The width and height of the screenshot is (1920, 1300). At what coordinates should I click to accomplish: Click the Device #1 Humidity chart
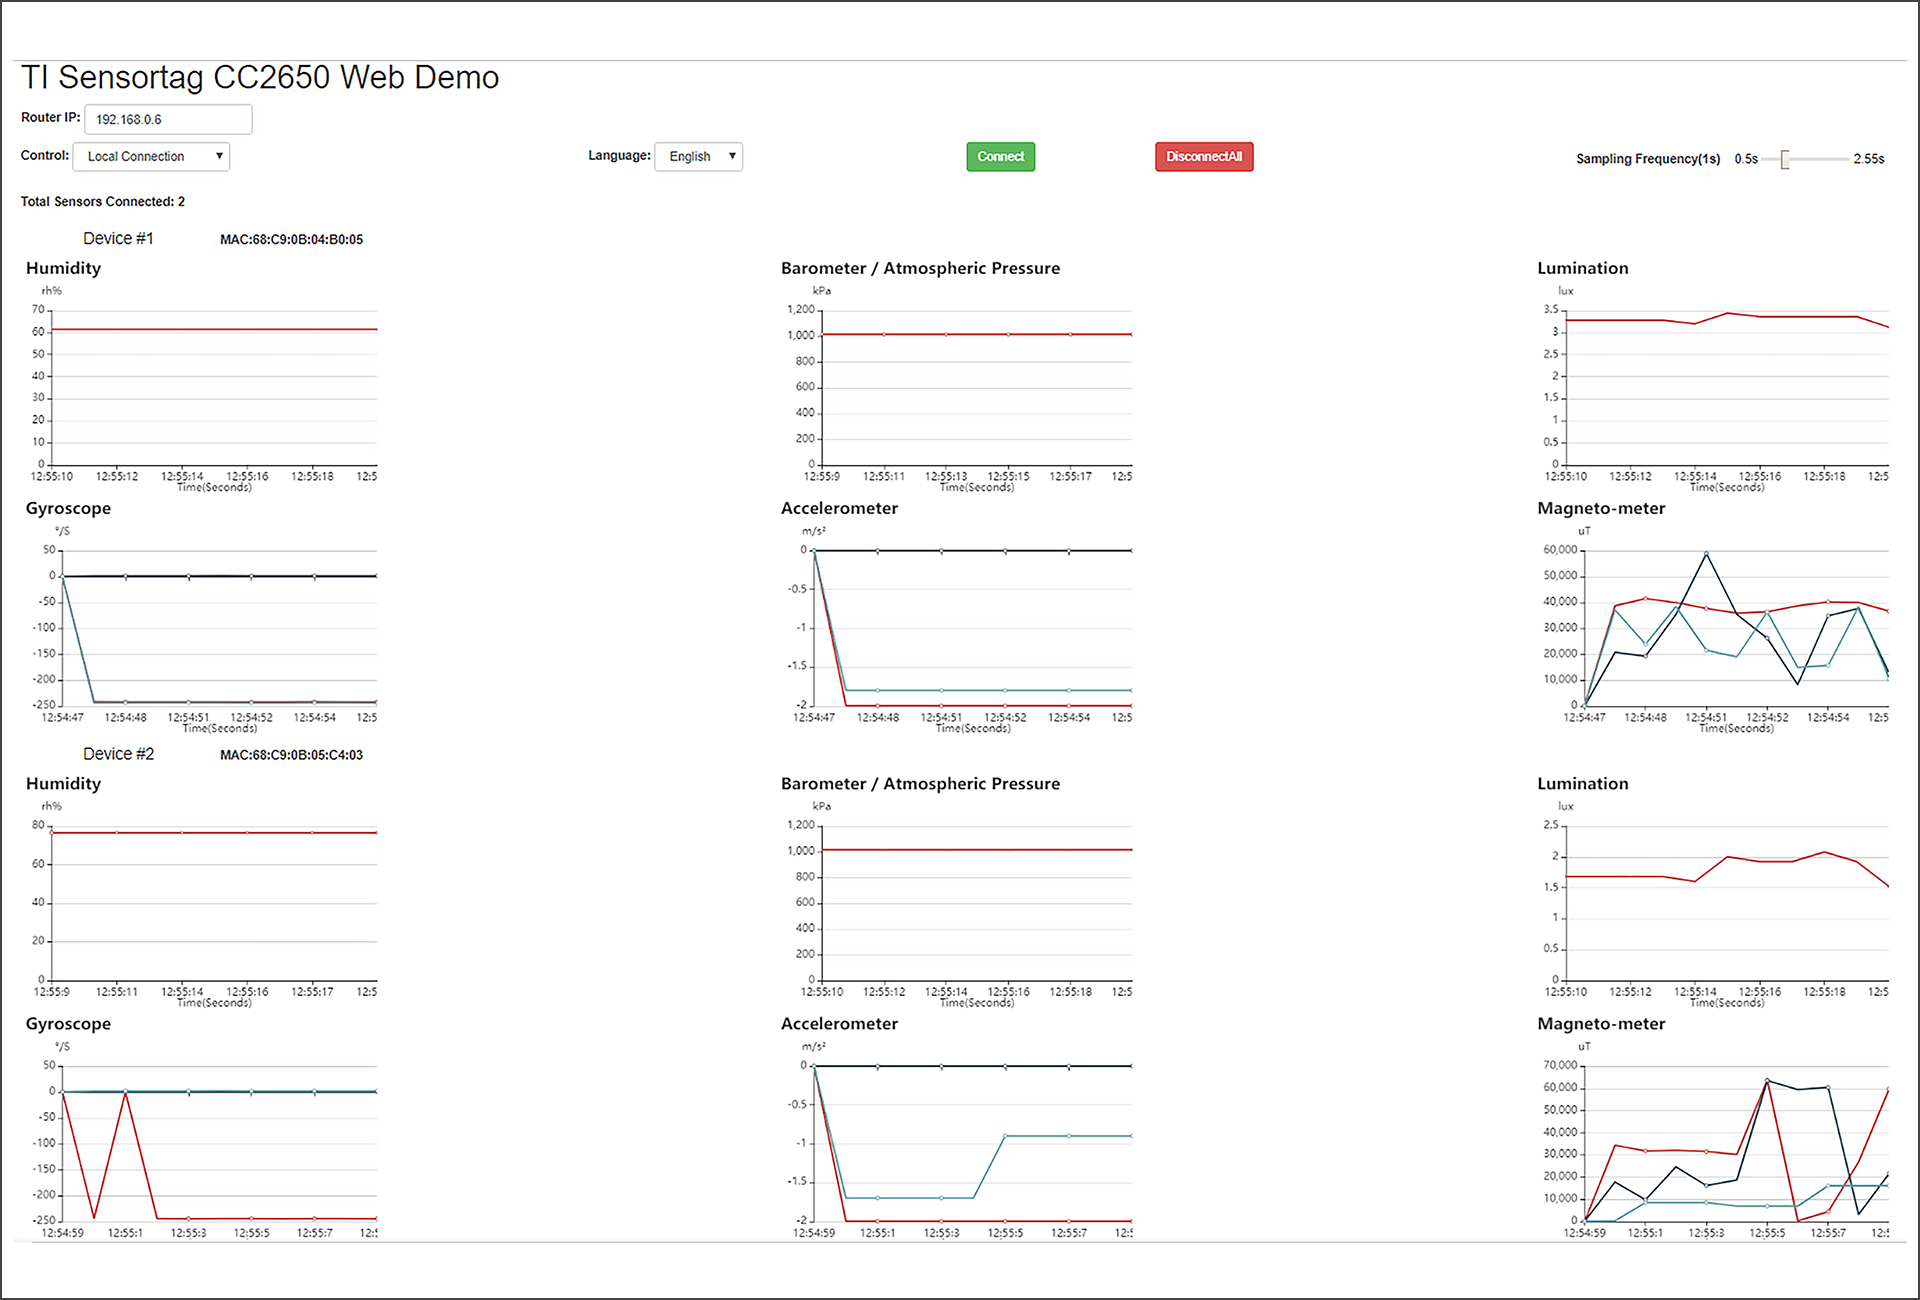point(203,389)
